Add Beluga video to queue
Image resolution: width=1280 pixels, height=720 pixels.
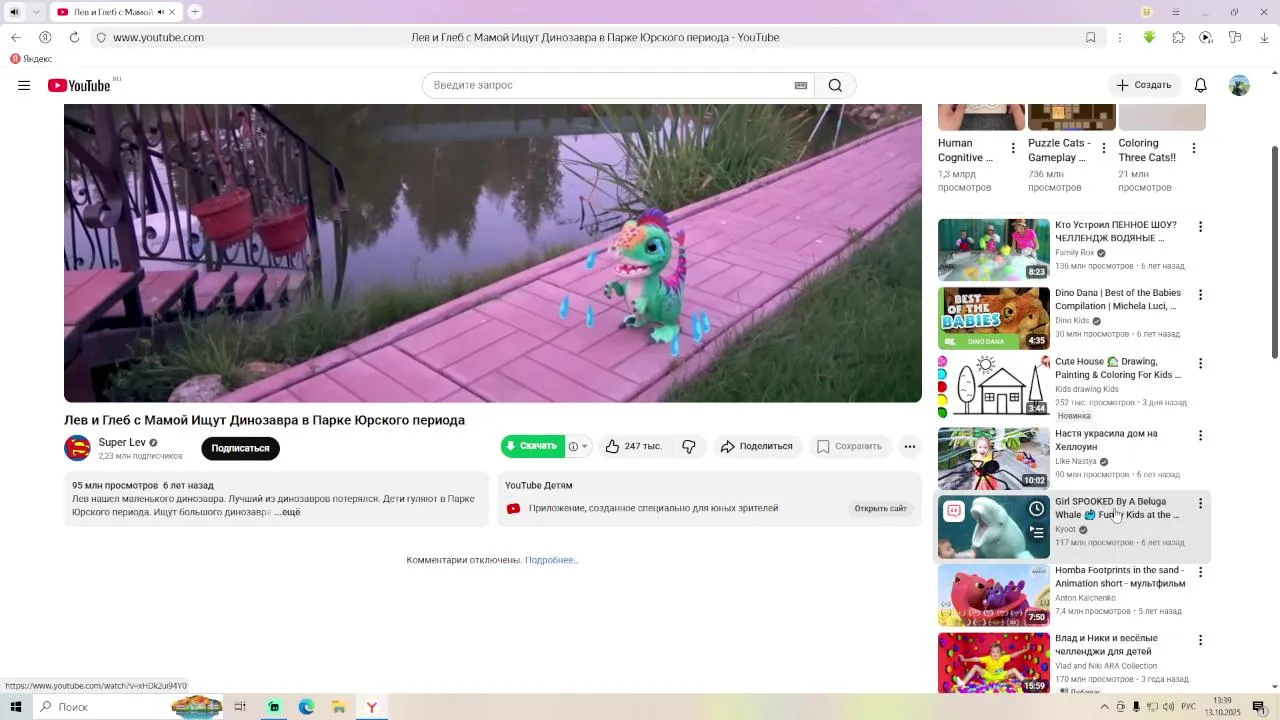click(1037, 532)
